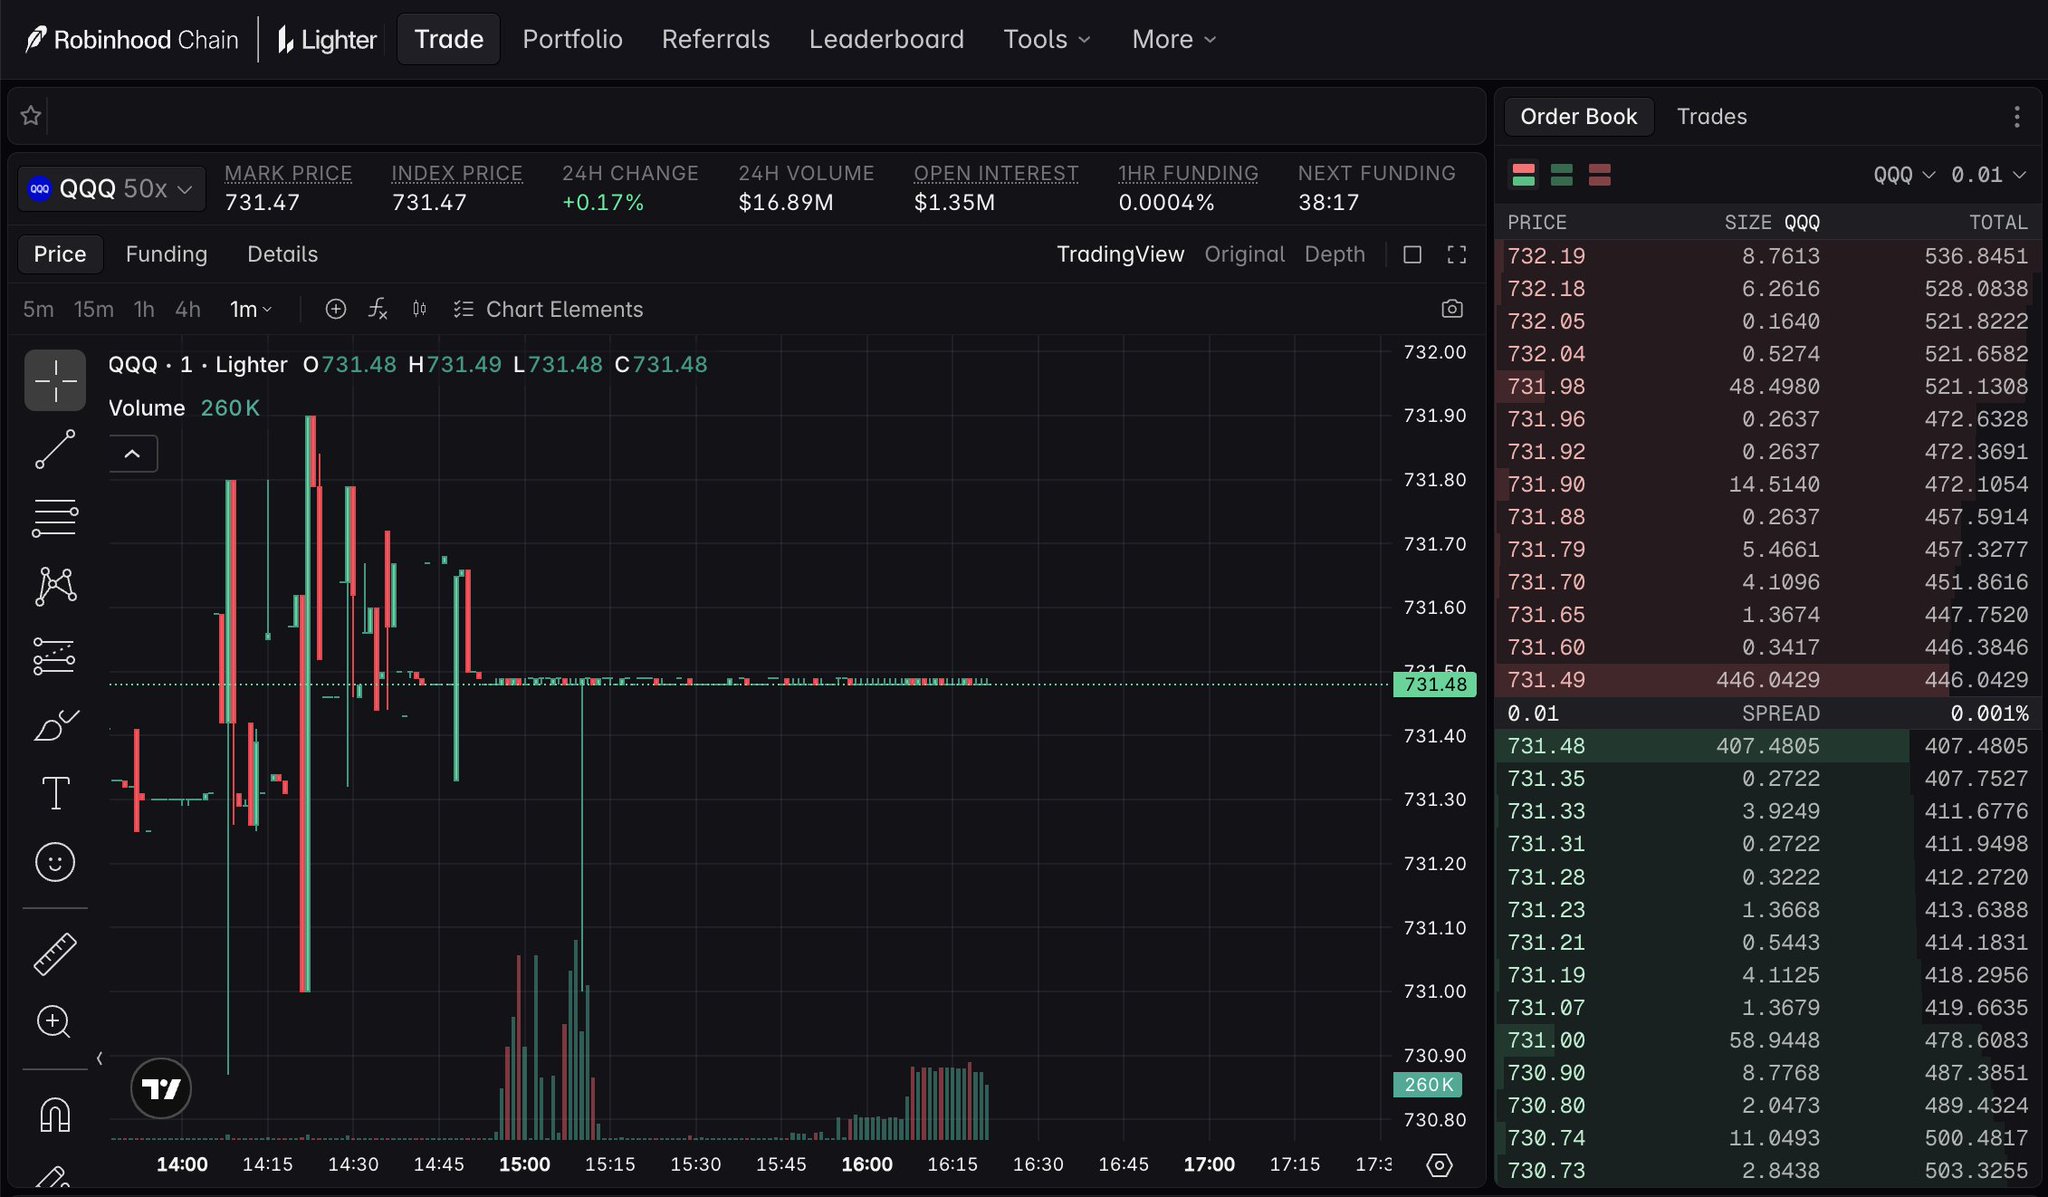Open the Fibonacci retracement tool group
Image resolution: width=2048 pixels, height=1197 pixels.
tap(55, 517)
